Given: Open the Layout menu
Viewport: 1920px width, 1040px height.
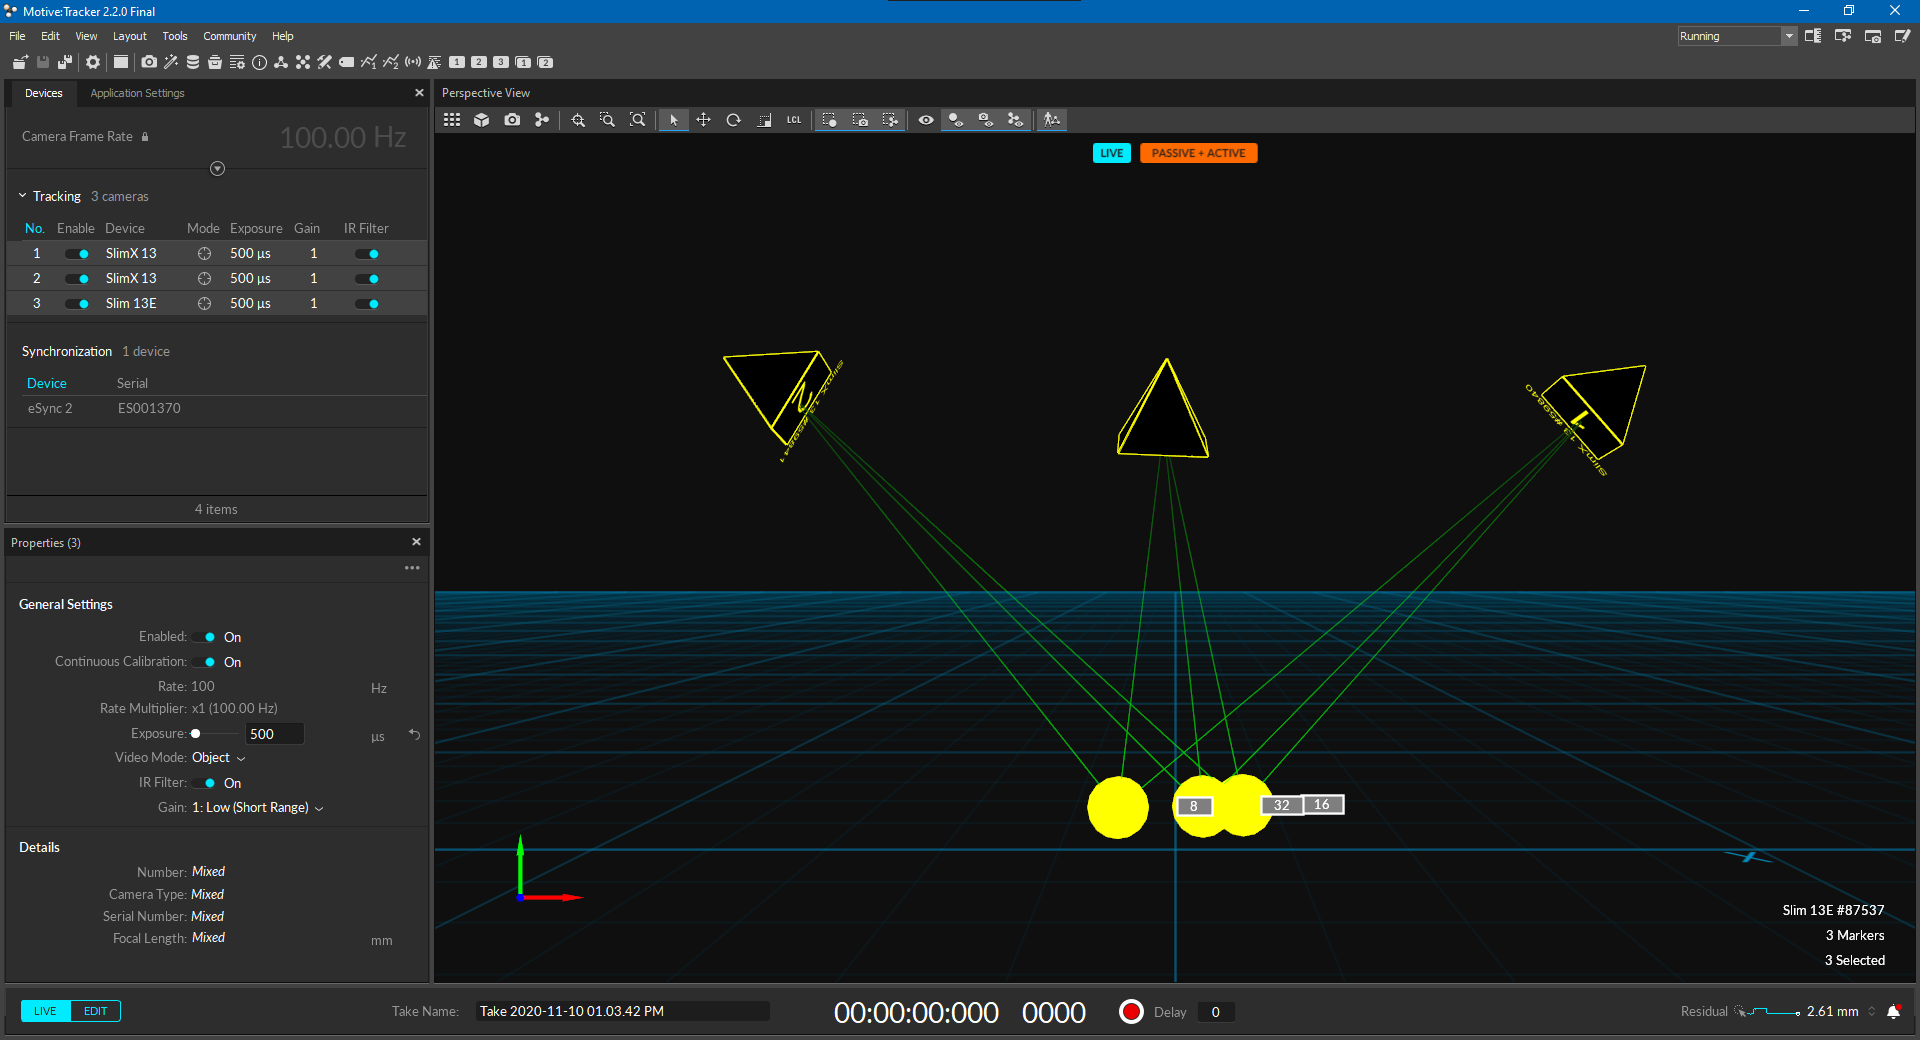Looking at the screenshot, I should pyautogui.click(x=129, y=36).
